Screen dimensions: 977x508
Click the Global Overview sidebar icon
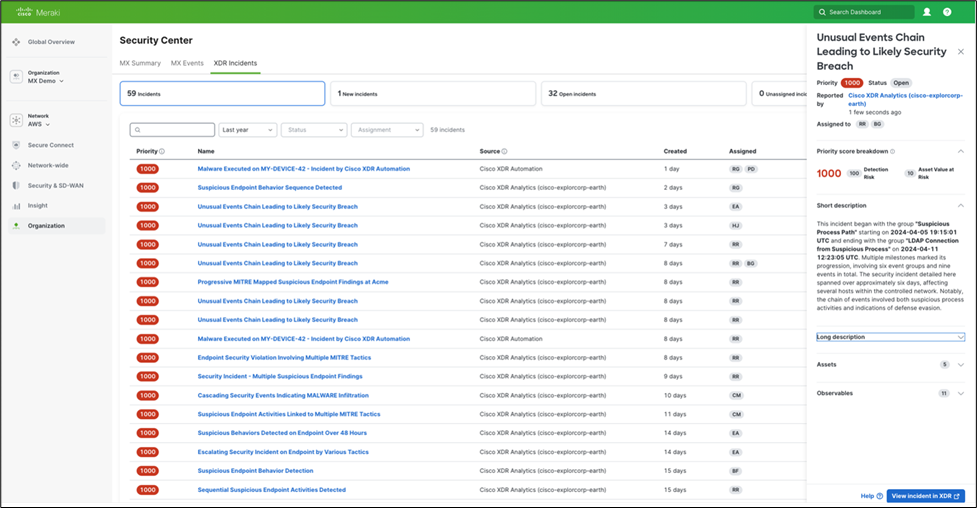16,42
